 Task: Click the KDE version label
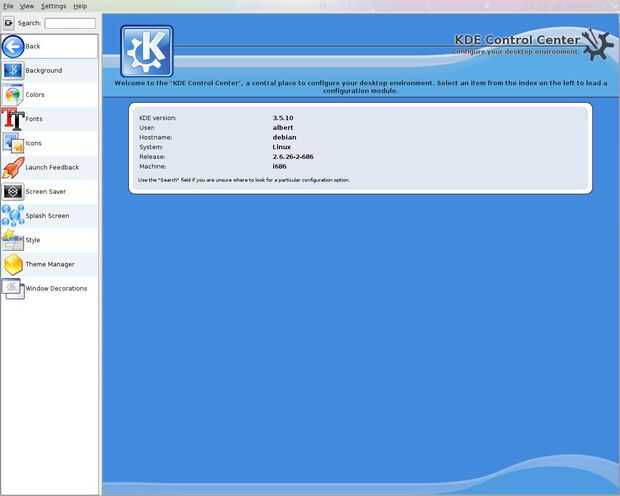tap(157, 118)
